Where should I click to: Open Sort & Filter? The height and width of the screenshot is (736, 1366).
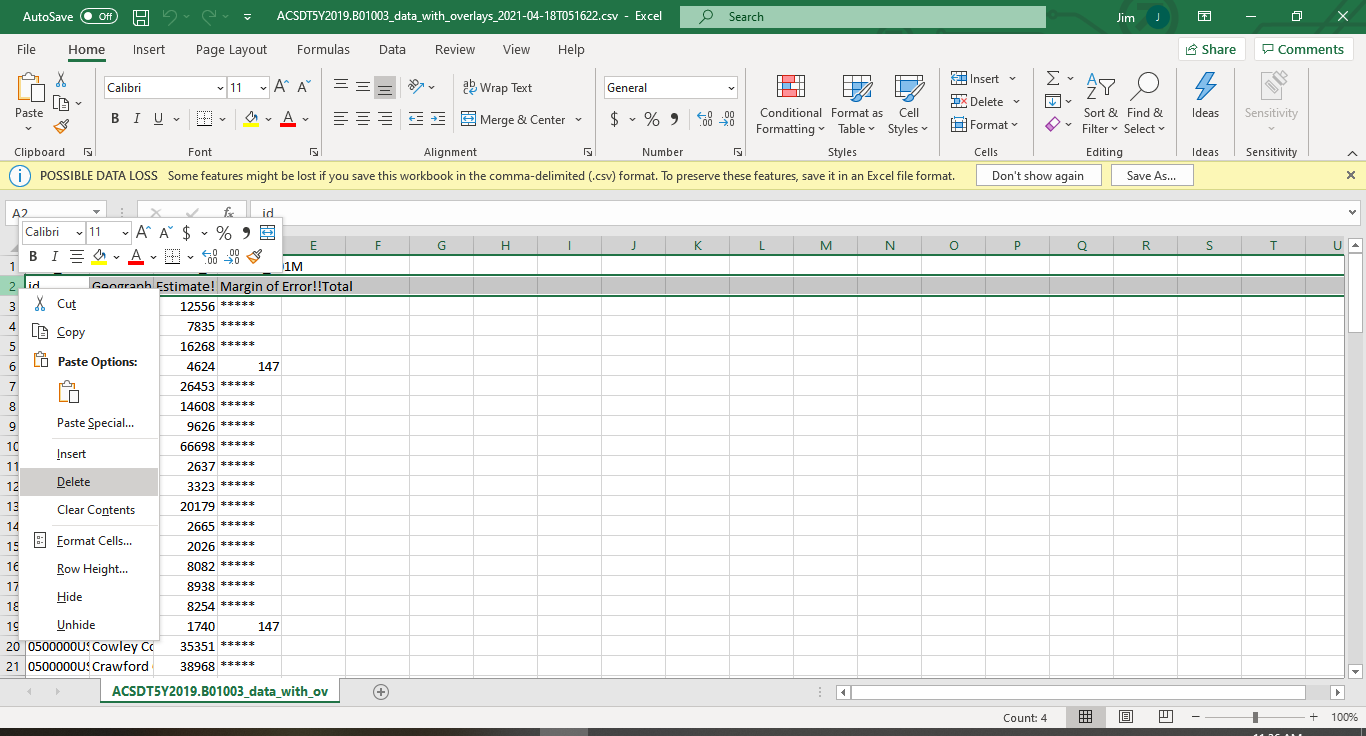tap(1100, 104)
